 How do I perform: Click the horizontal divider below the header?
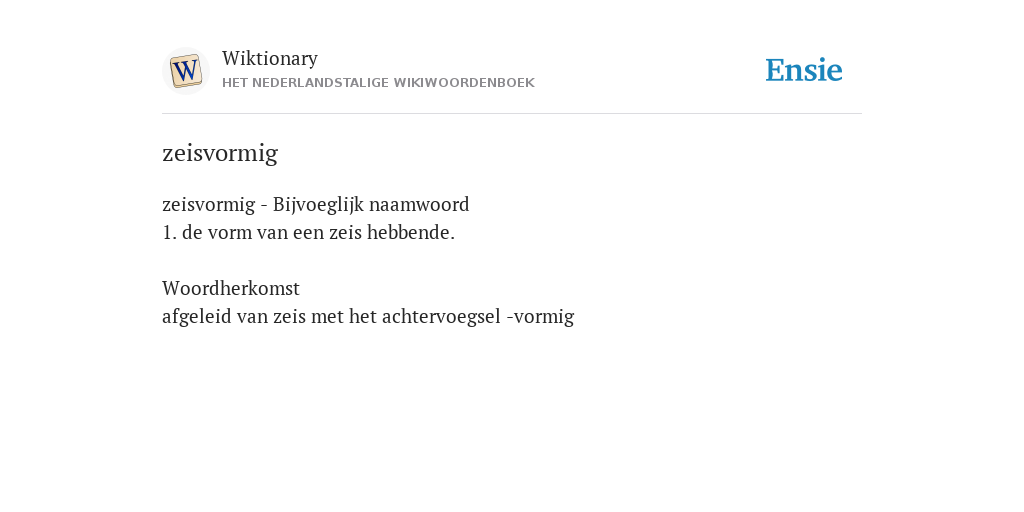tap(512, 114)
